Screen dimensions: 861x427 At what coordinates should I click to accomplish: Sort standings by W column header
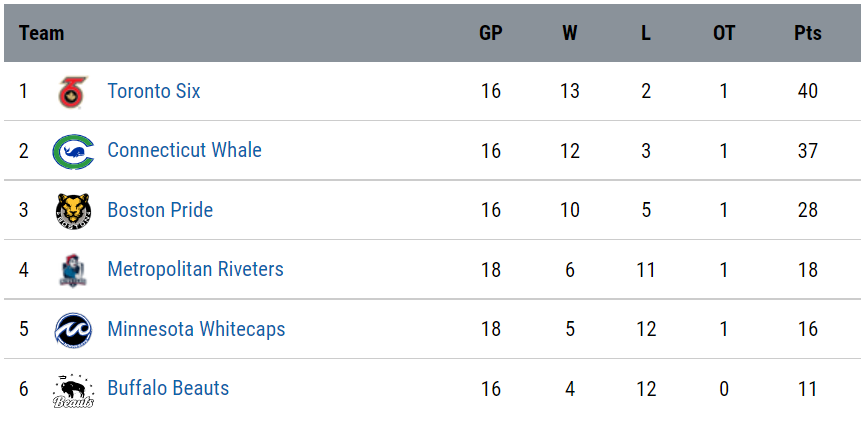coord(569,33)
